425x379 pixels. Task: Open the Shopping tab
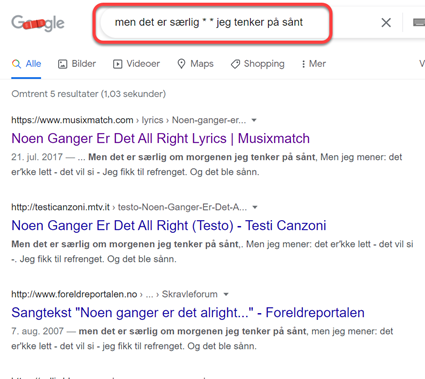pos(257,64)
